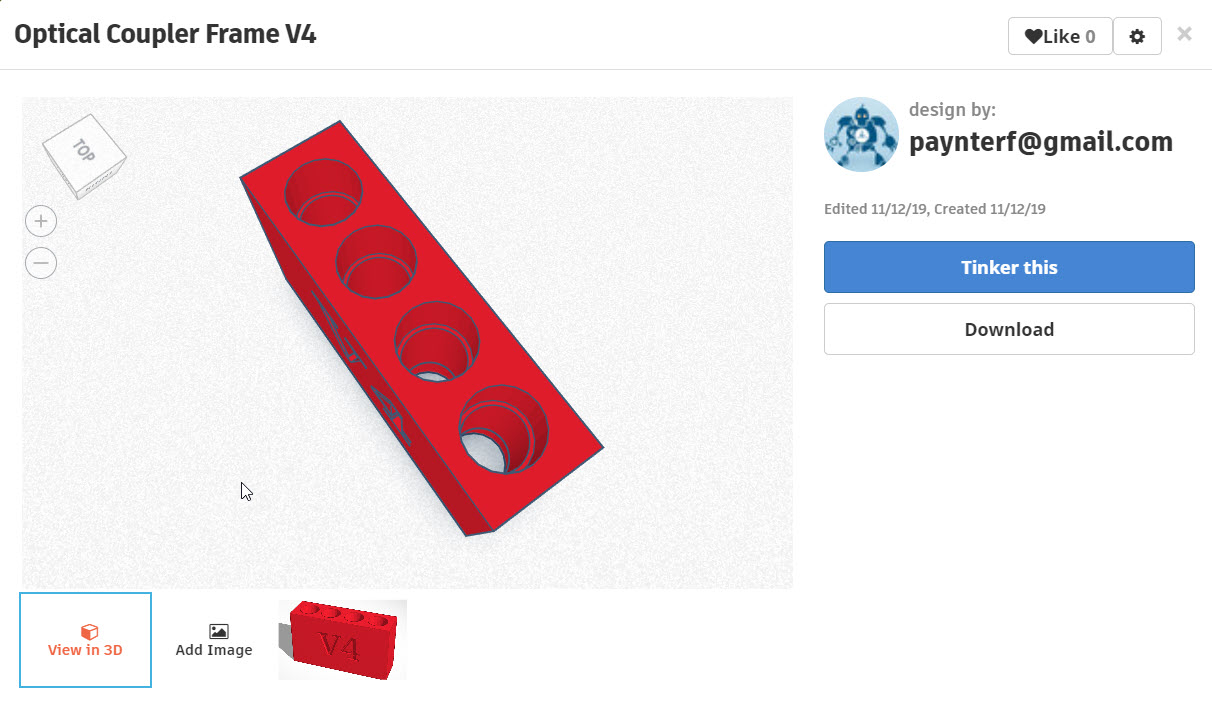Image resolution: width=1212 pixels, height=708 pixels.
Task: Click the orange cube 3D icon
Action: click(89, 632)
